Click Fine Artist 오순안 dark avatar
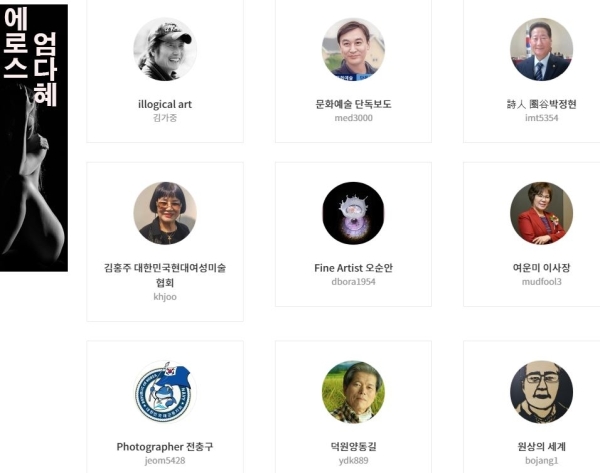The height and width of the screenshot is (473, 600). tap(353, 213)
